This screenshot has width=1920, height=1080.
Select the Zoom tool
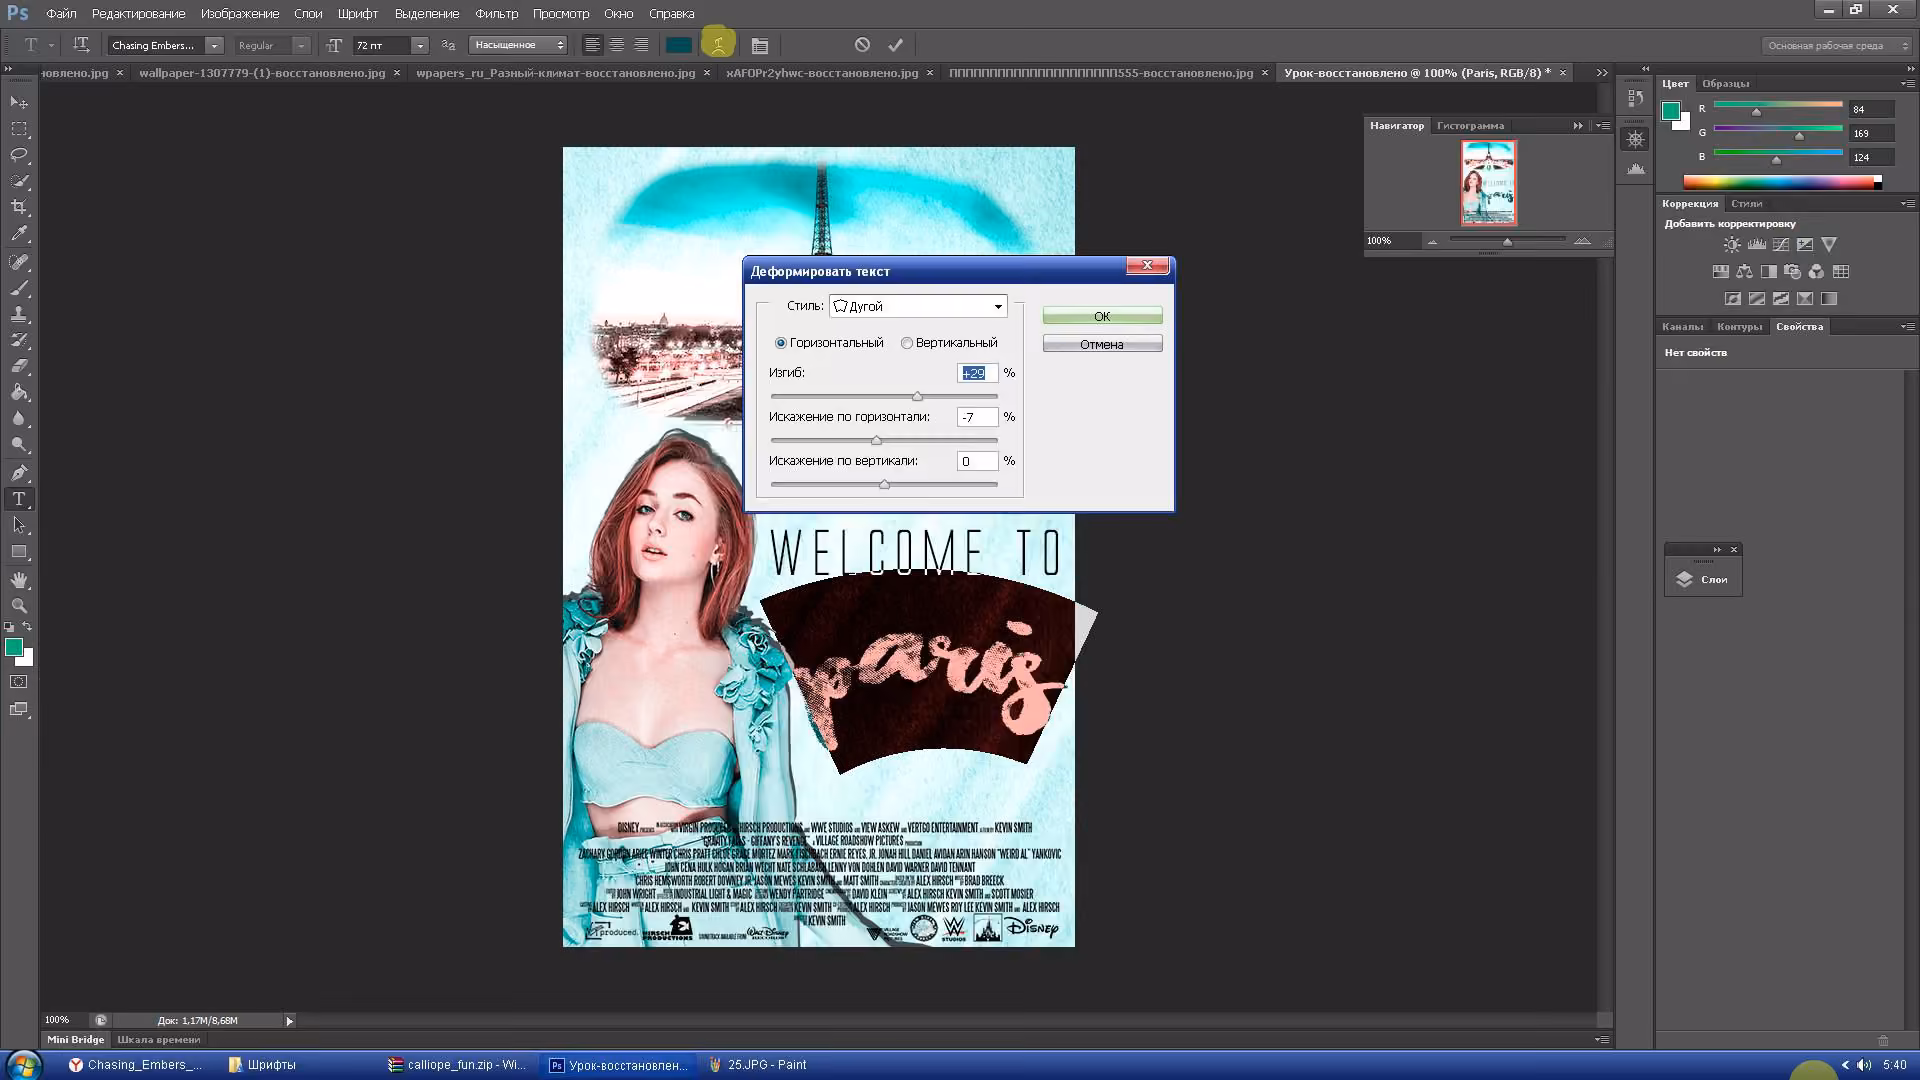(x=19, y=606)
